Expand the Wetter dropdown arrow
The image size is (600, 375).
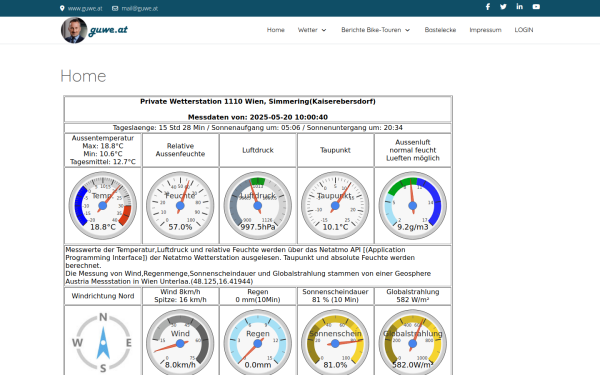click(324, 30)
